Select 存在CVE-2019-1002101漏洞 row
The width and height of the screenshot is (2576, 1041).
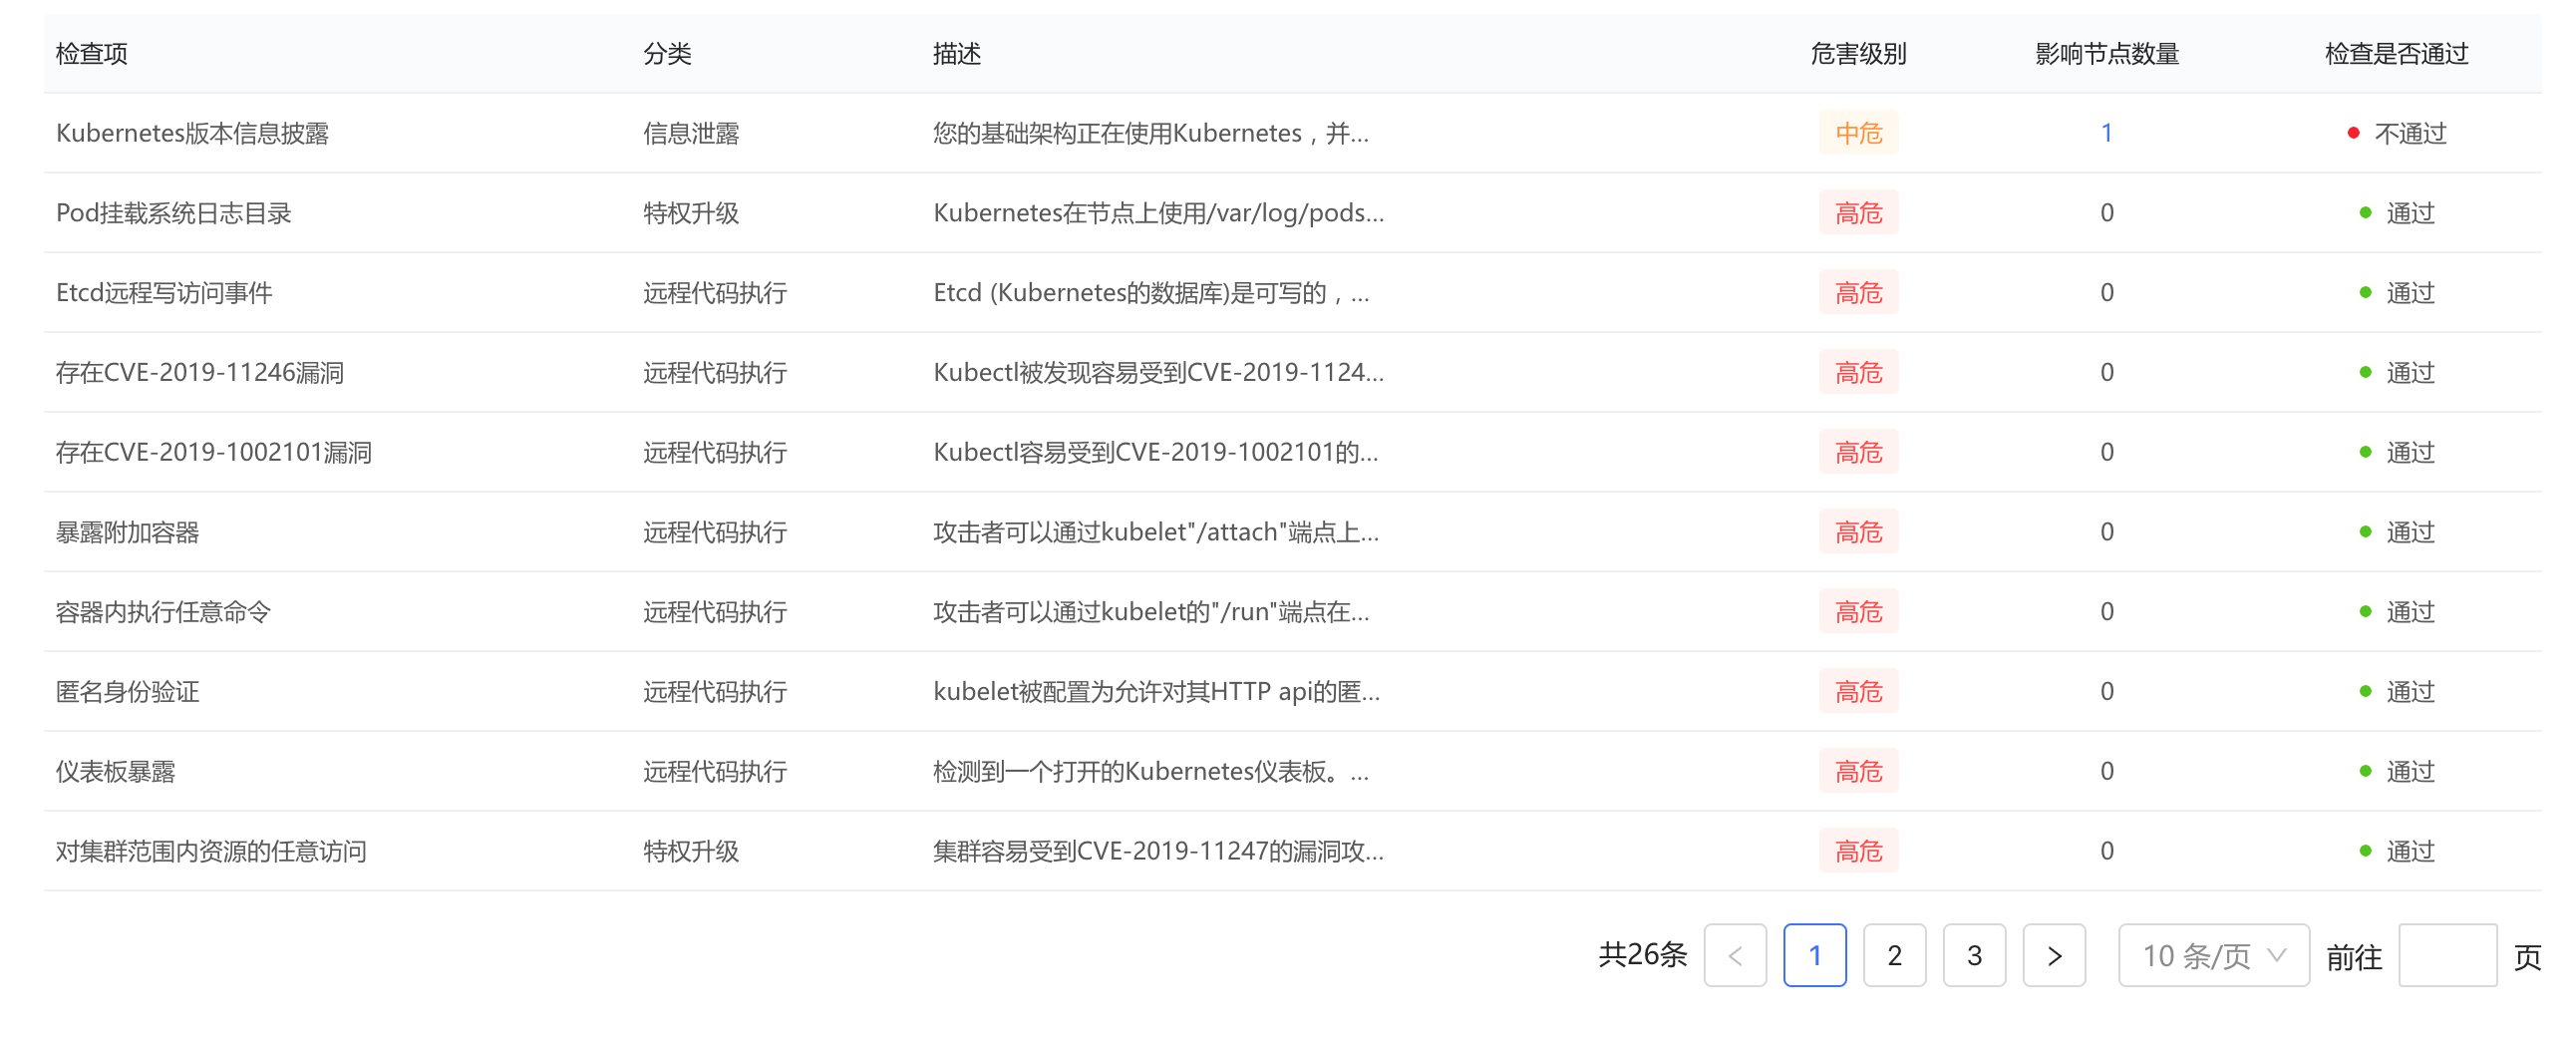coord(1292,452)
